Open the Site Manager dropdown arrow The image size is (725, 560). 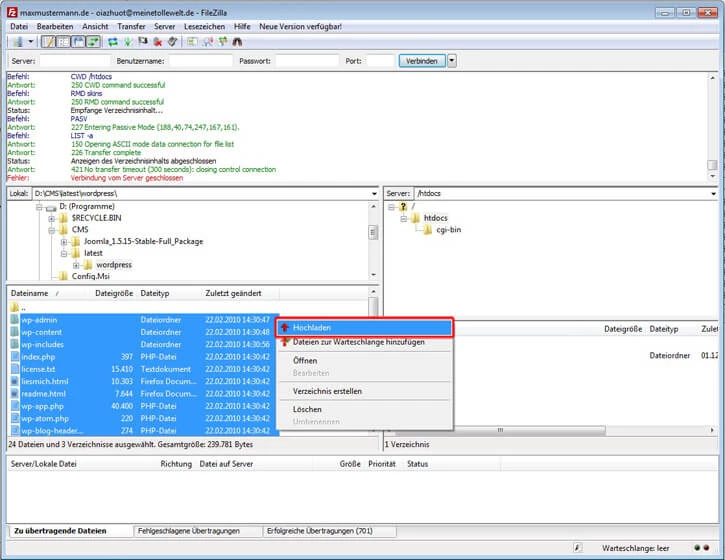(x=31, y=42)
